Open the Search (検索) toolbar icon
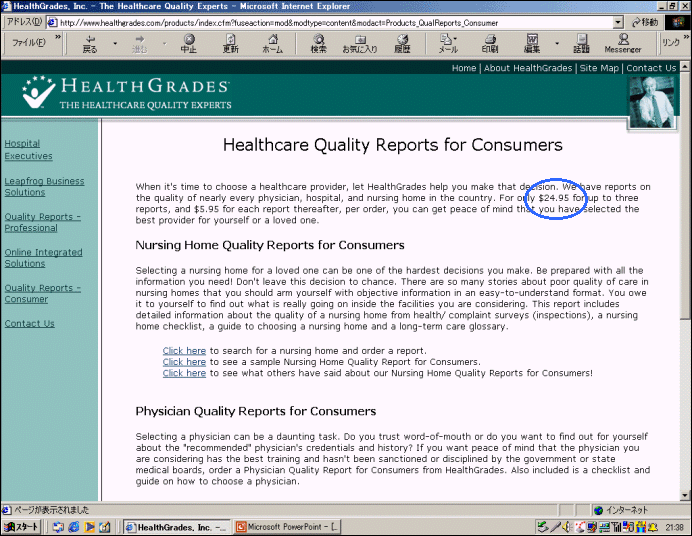The width and height of the screenshot is (692, 536). (x=318, y=43)
